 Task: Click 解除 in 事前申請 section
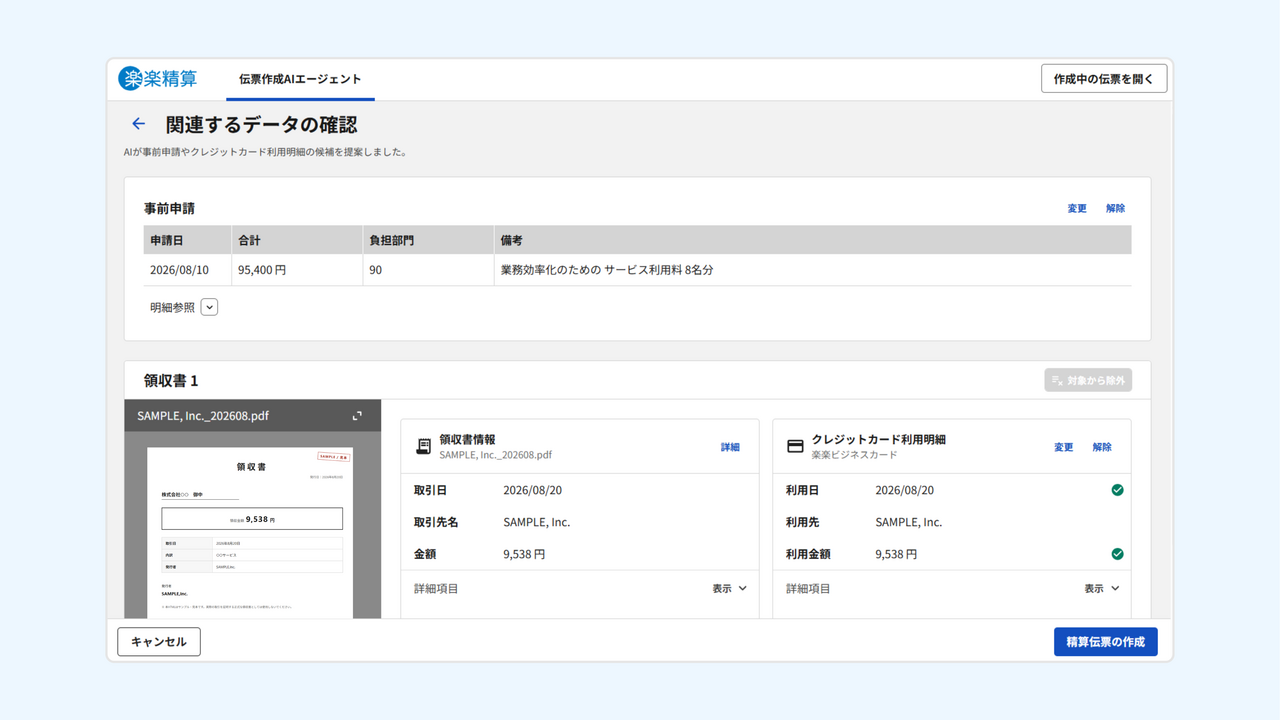tap(1116, 209)
